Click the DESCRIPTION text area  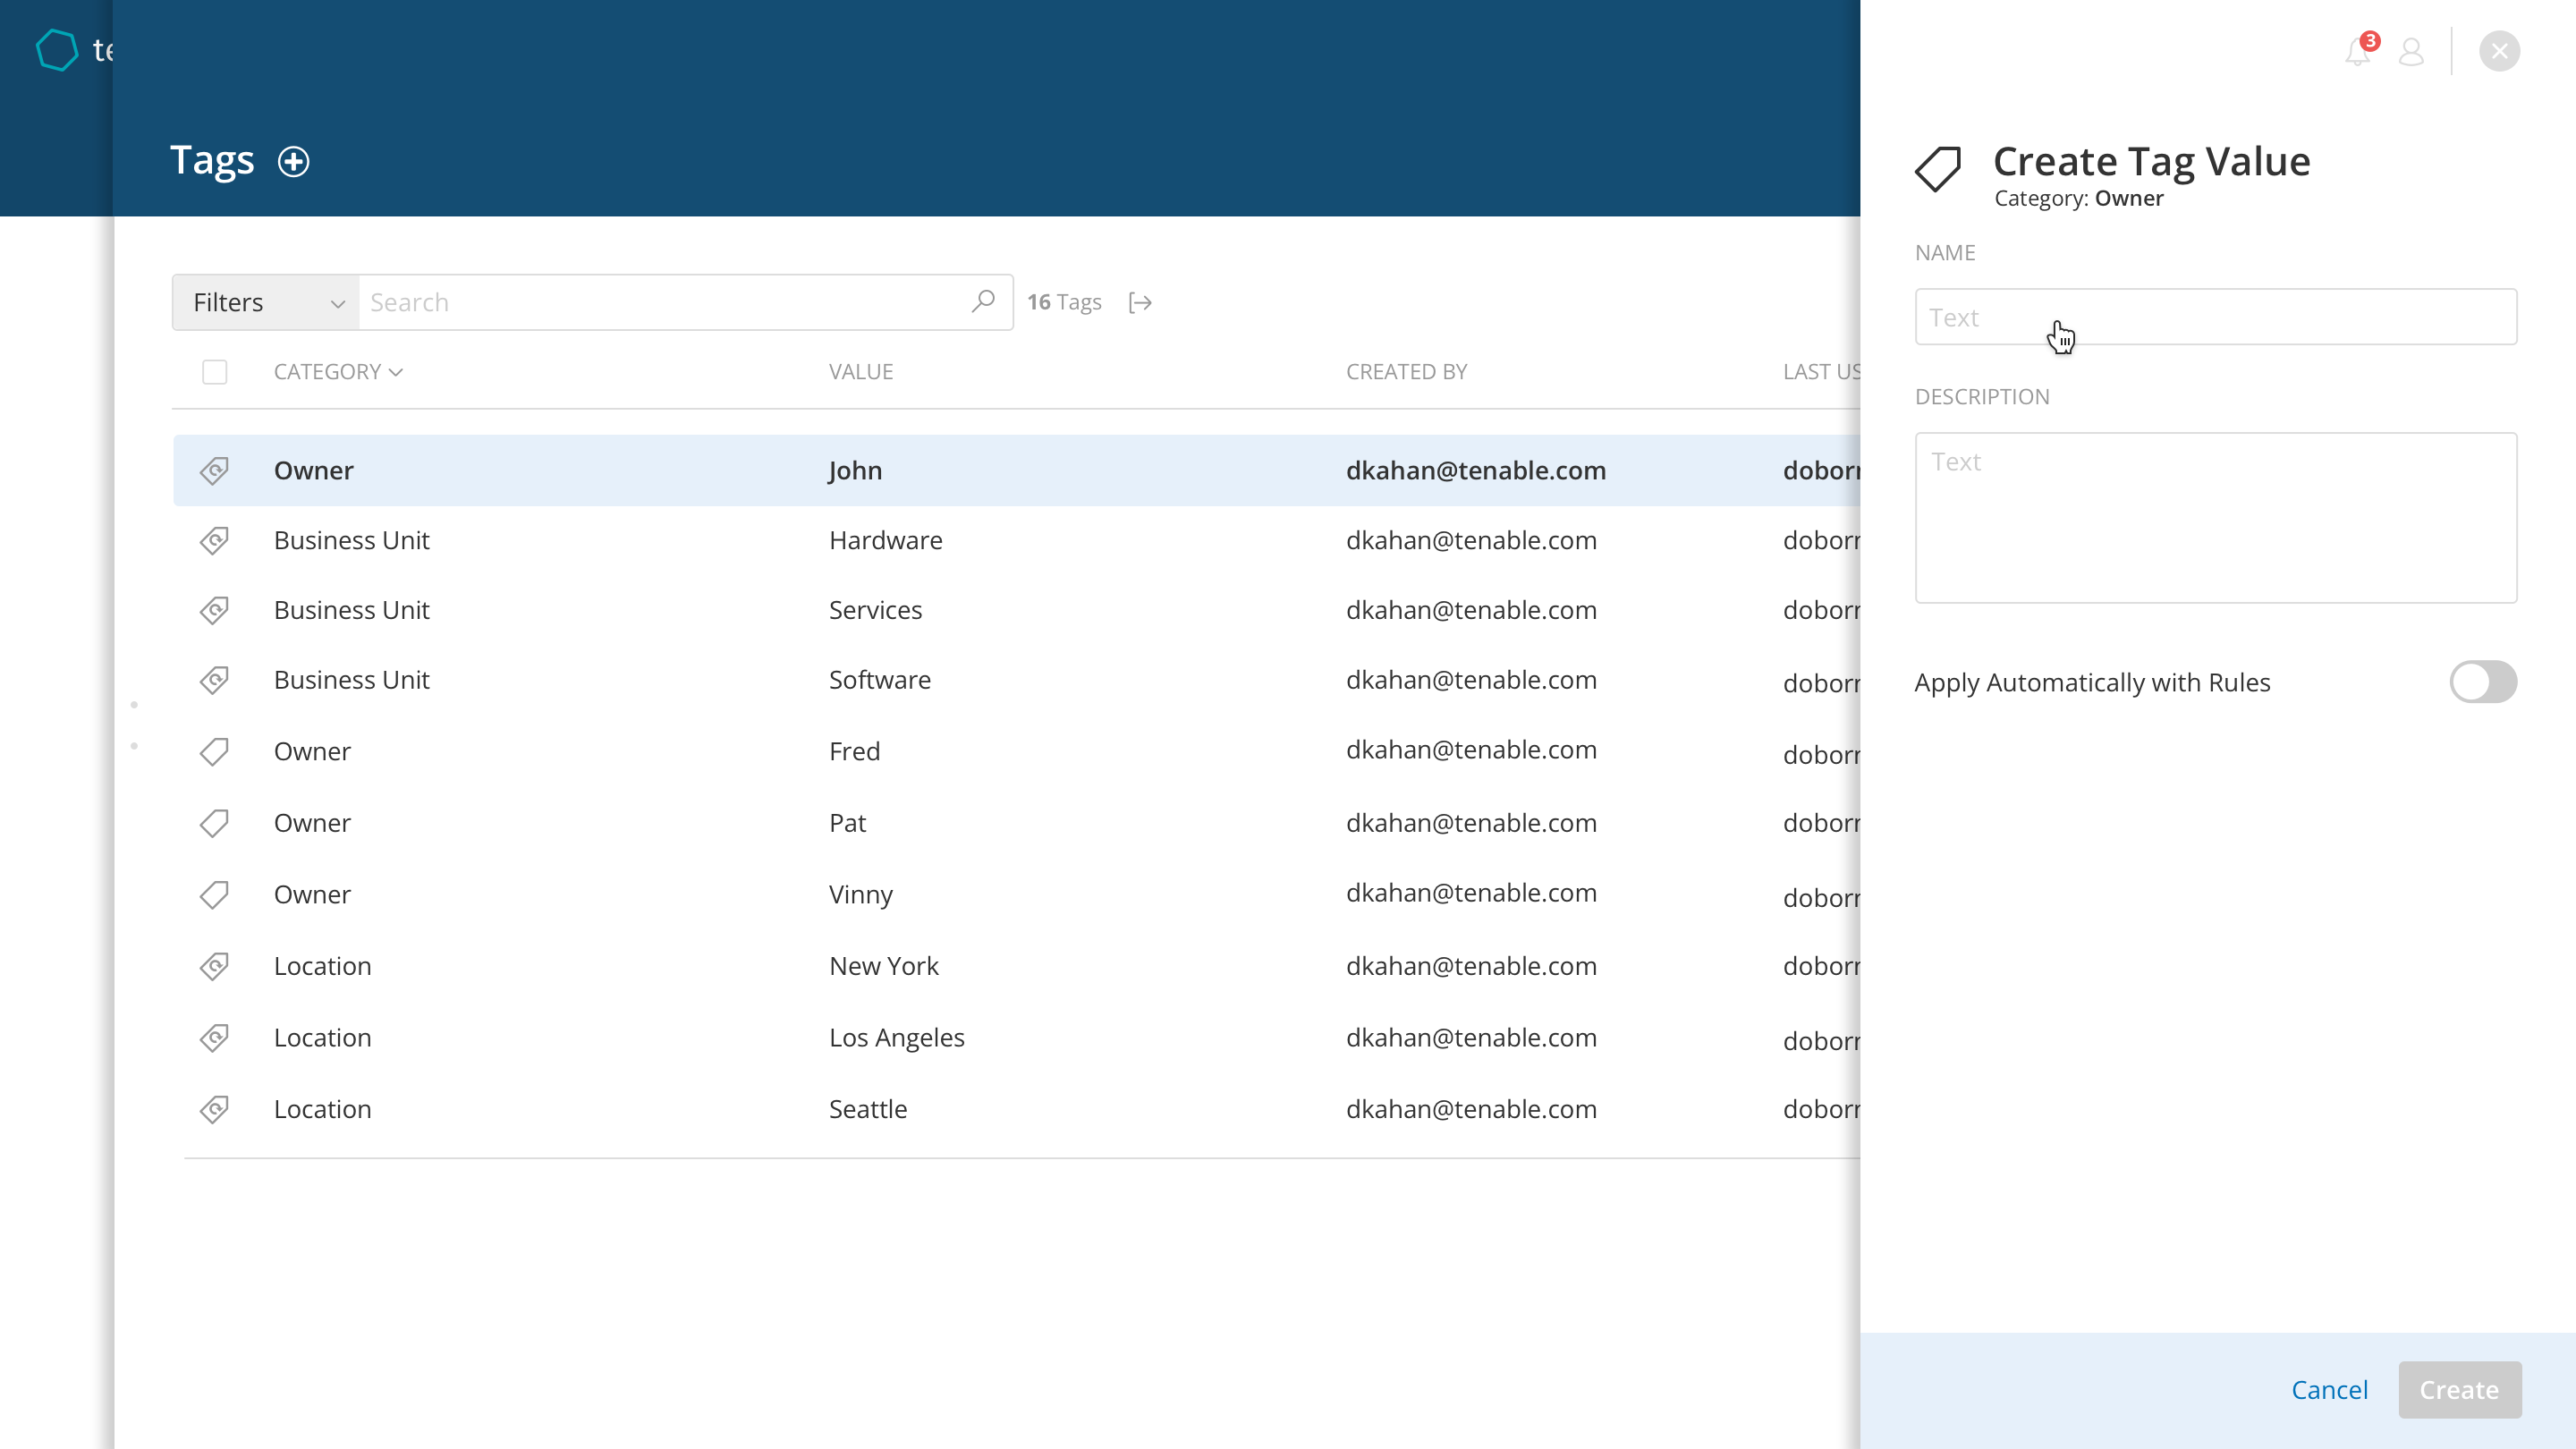coord(2215,517)
